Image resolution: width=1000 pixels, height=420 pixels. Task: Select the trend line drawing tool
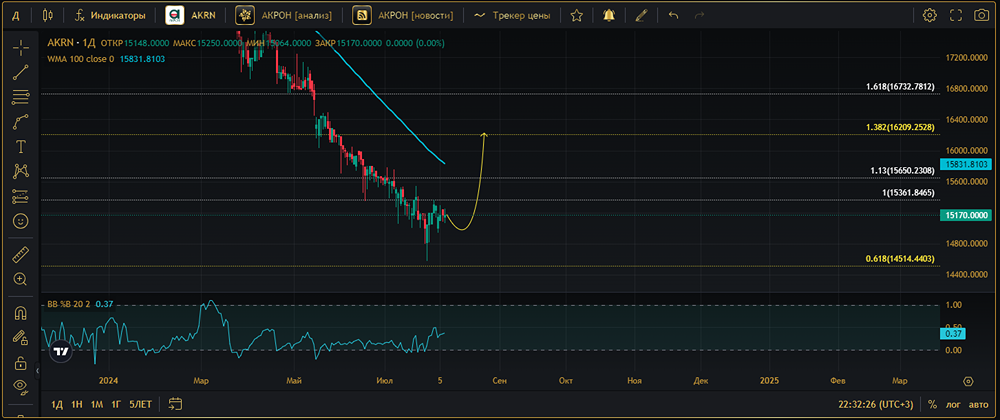20,72
